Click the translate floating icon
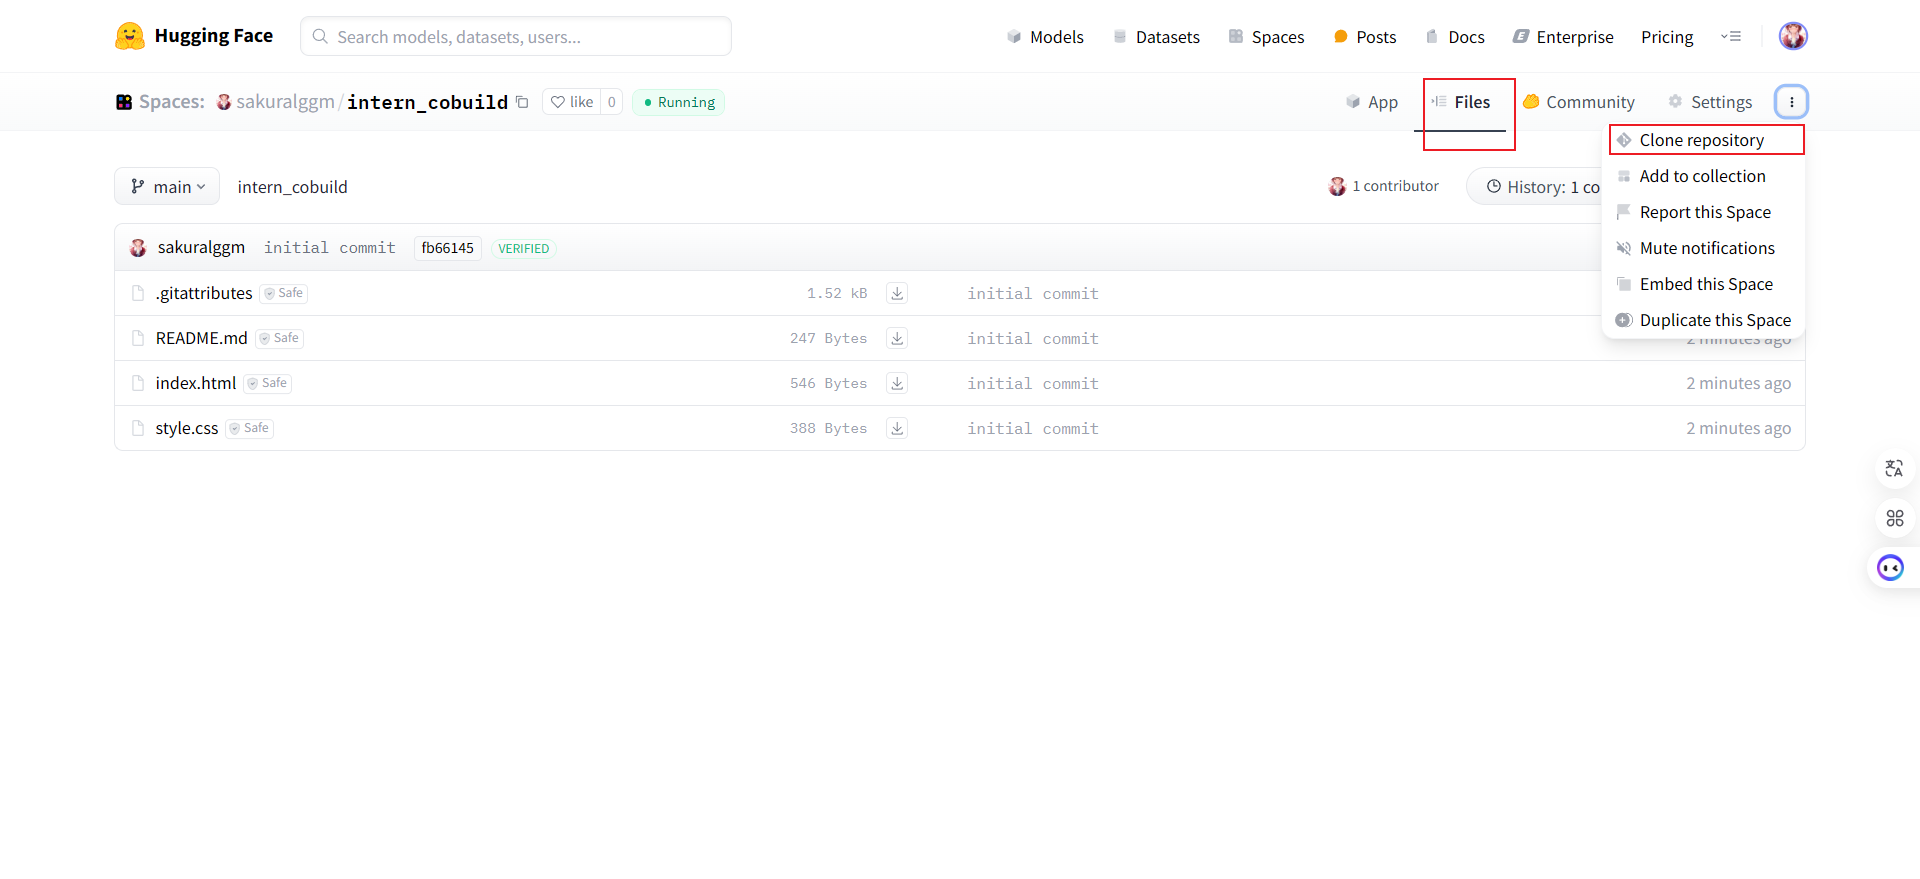This screenshot has width=1920, height=879. tap(1894, 468)
